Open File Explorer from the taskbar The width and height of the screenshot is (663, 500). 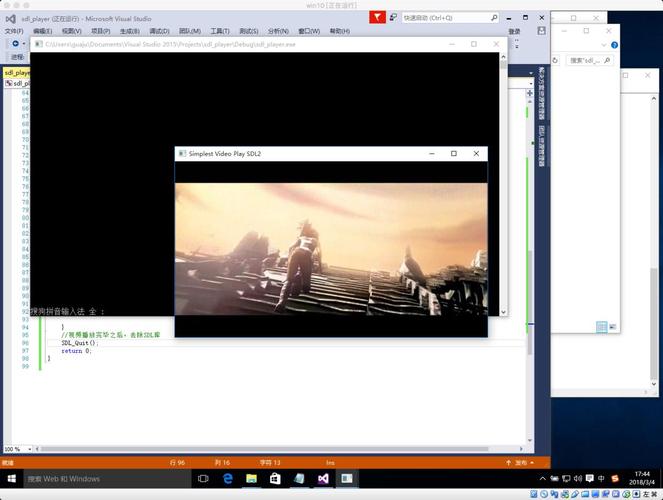252,478
